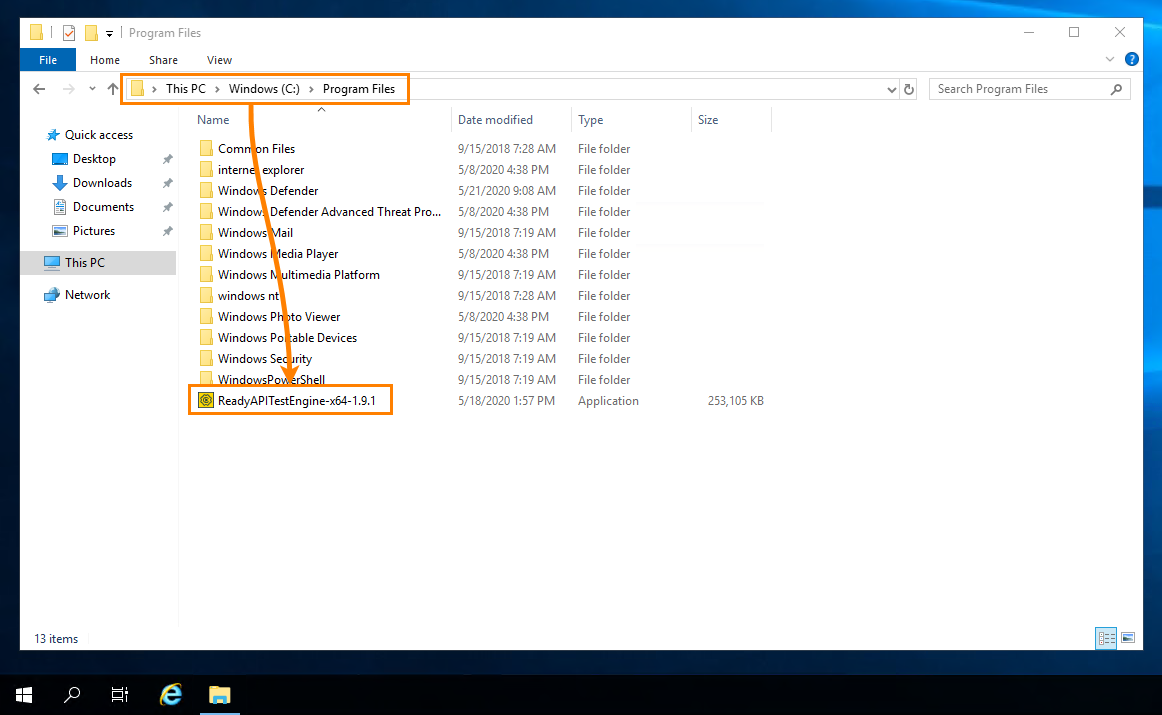Select Network in the navigation pane

pos(87,295)
